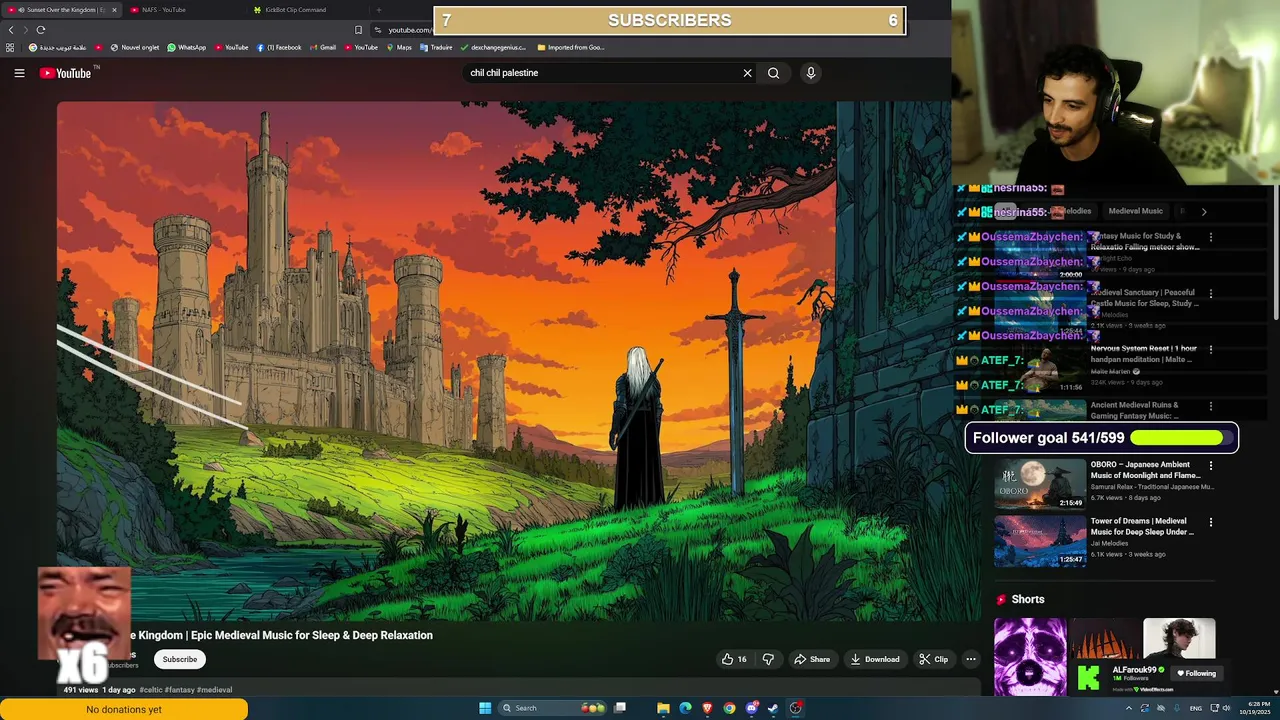Open Maps bookmark
1280x720 pixels.
pyautogui.click(x=399, y=47)
